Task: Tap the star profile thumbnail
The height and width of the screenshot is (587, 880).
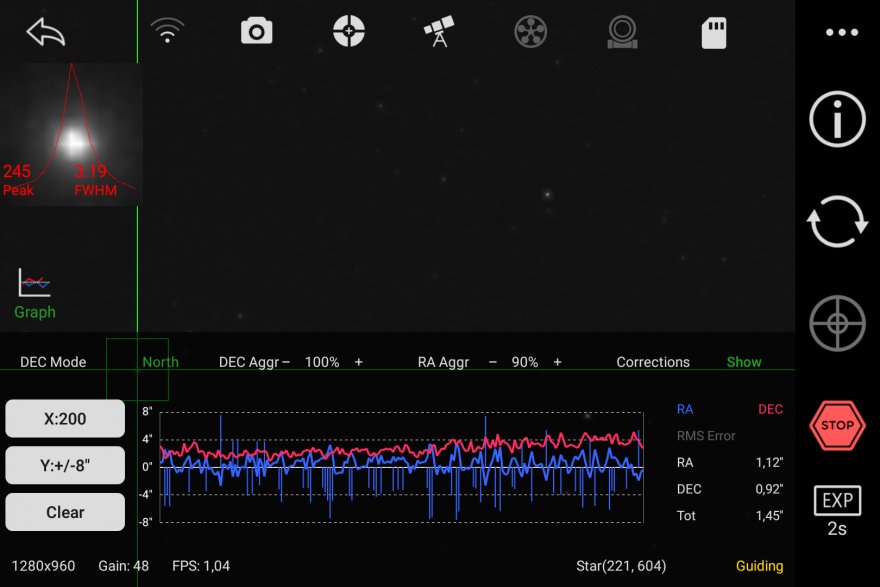Action: click(x=71, y=134)
